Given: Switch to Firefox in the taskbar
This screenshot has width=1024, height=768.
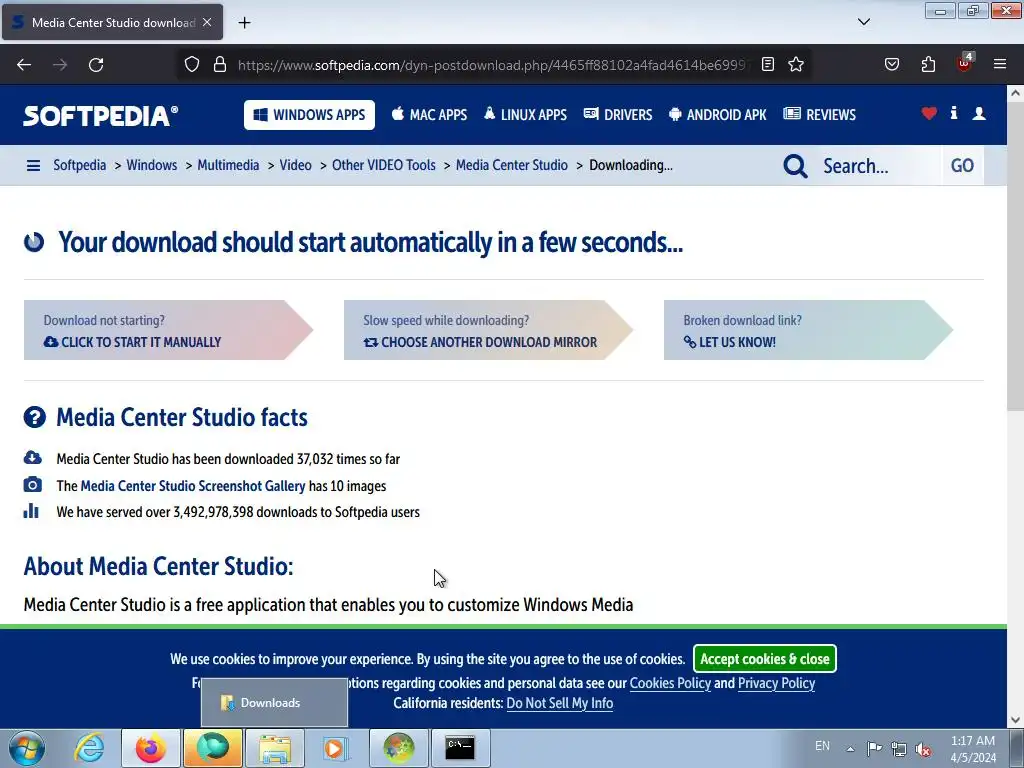Looking at the screenshot, I should click(x=150, y=748).
